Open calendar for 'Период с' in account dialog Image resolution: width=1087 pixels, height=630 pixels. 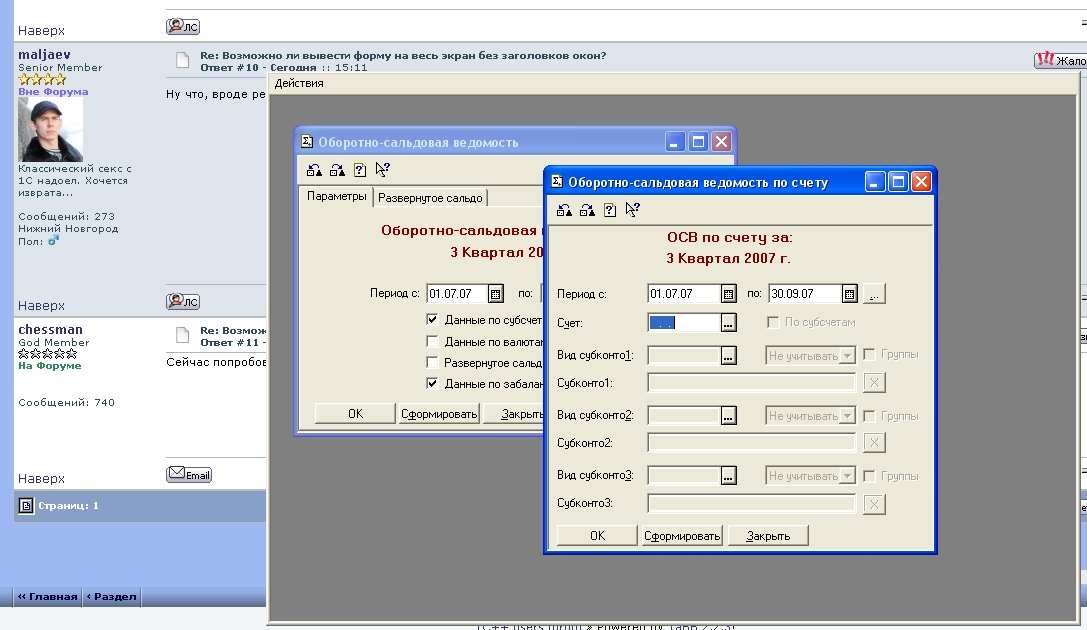pos(729,294)
